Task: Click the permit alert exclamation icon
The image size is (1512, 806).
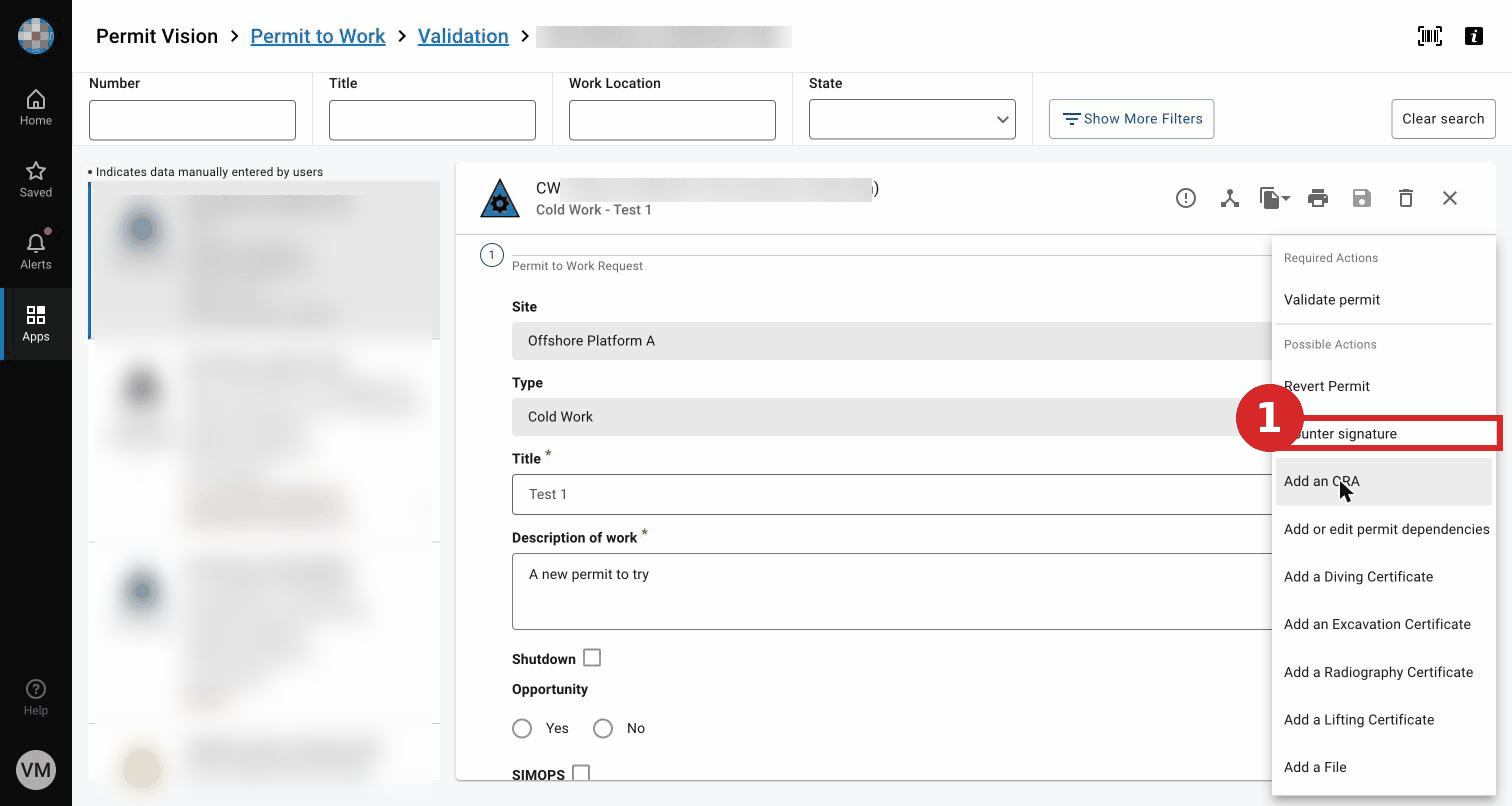Action: [1186, 198]
